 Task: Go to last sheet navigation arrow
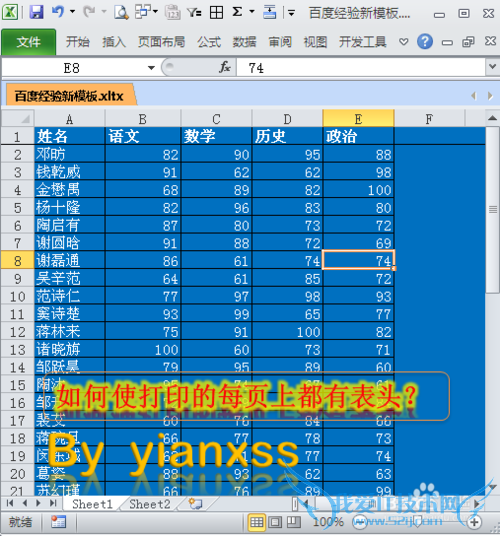click(x=53, y=503)
